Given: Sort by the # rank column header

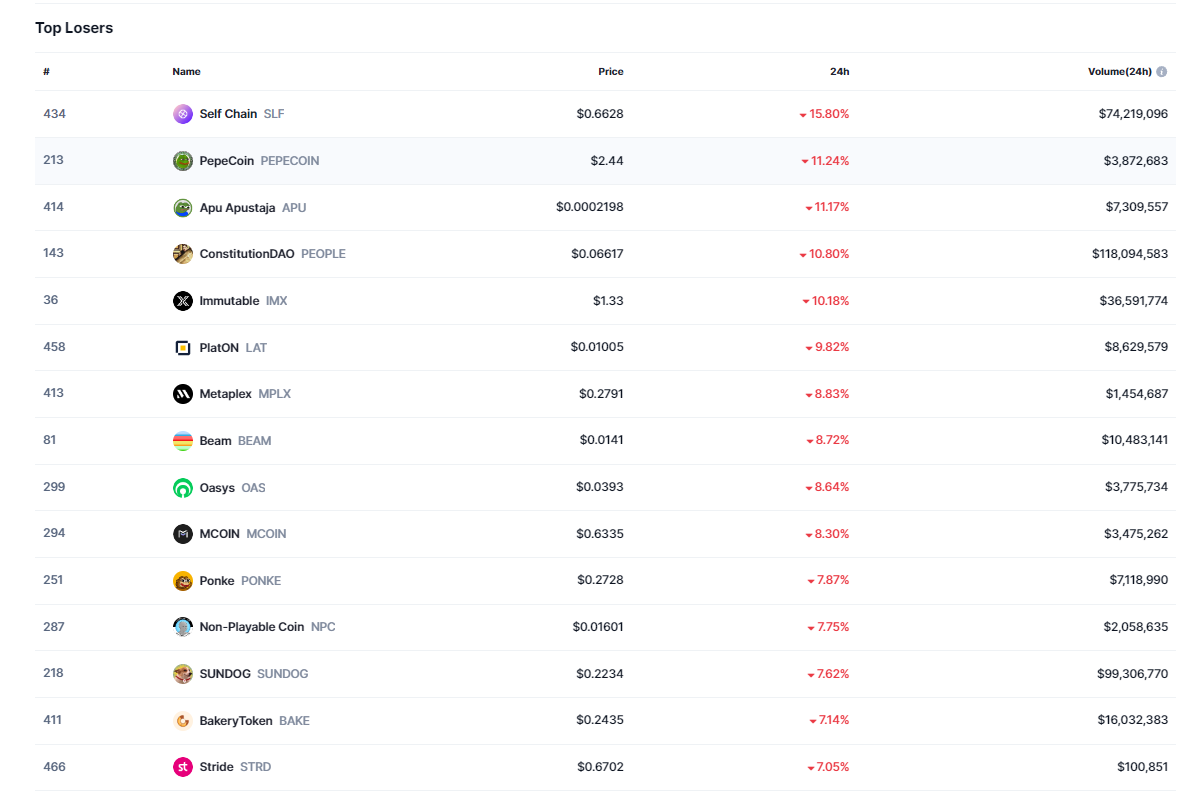Looking at the screenshot, I should pos(46,72).
